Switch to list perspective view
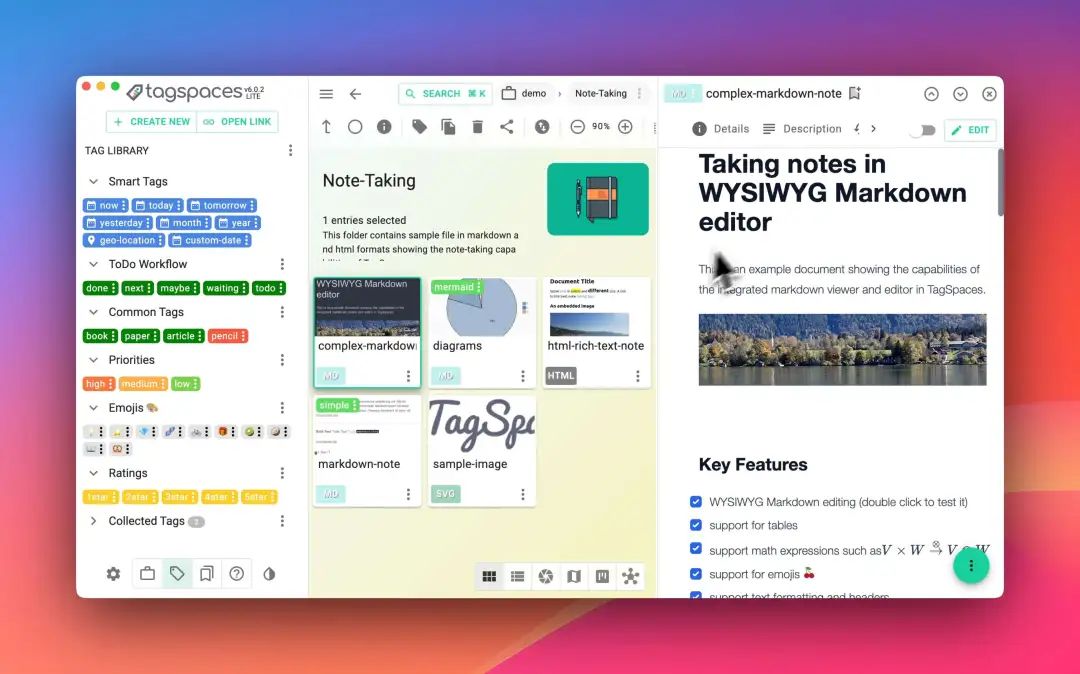1080x674 pixels. click(x=517, y=576)
